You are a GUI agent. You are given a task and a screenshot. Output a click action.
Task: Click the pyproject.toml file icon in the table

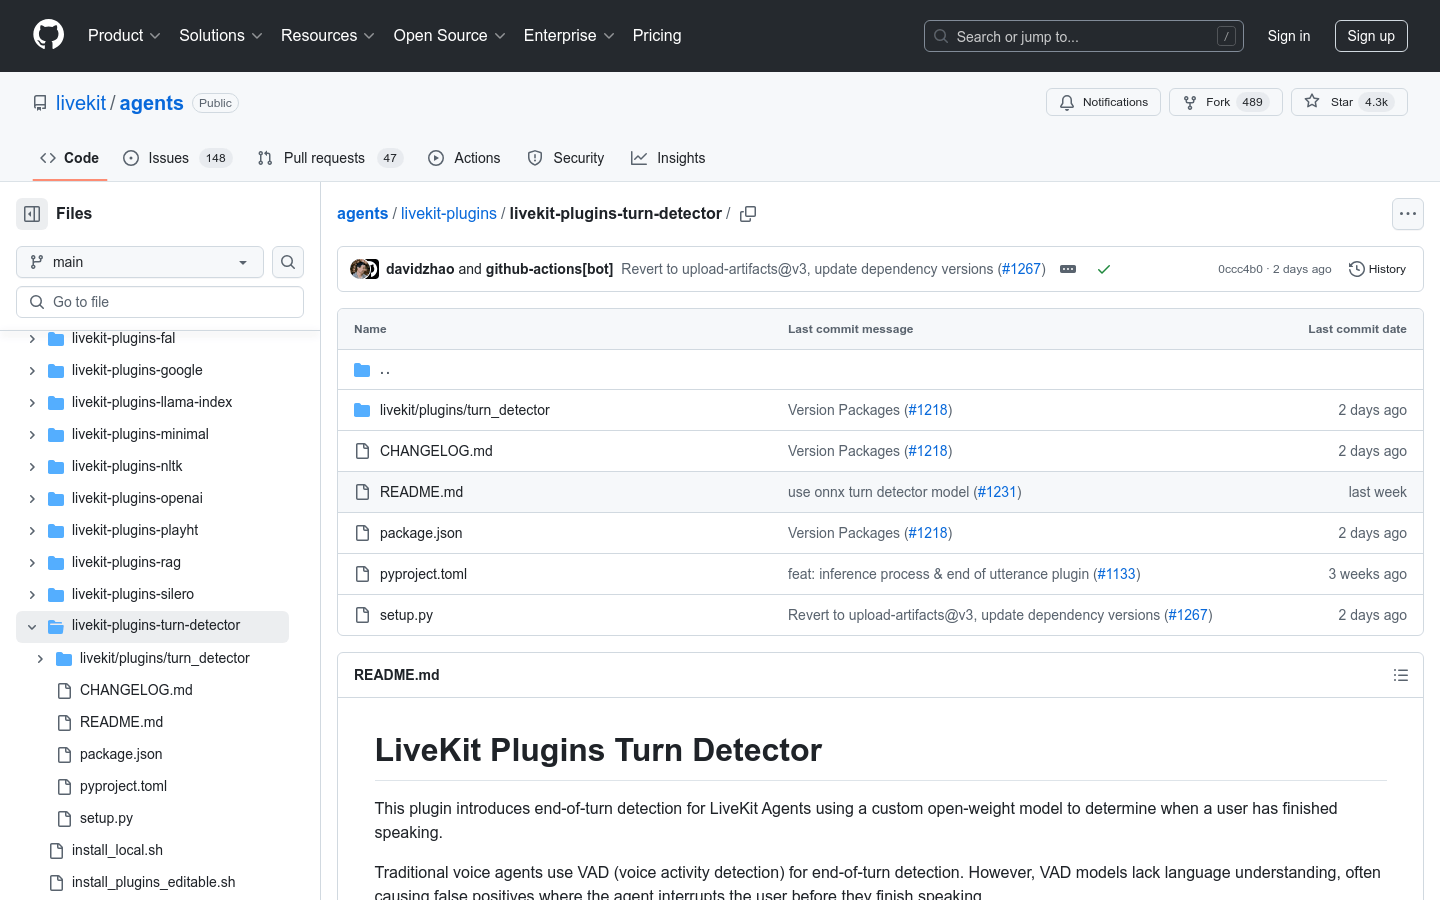click(362, 574)
